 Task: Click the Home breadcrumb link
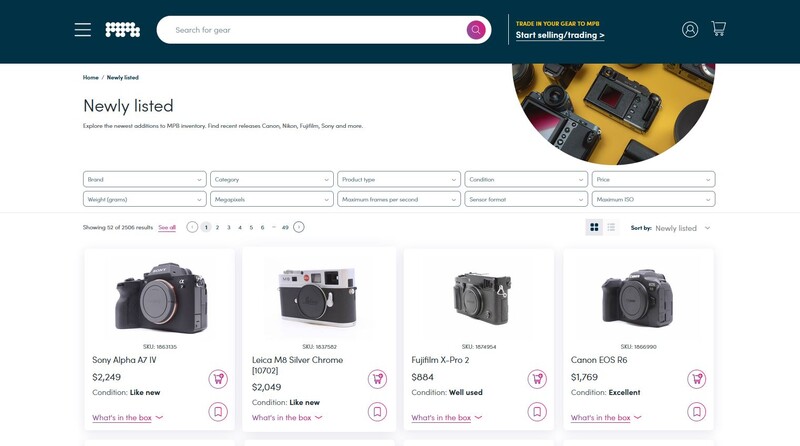90,78
